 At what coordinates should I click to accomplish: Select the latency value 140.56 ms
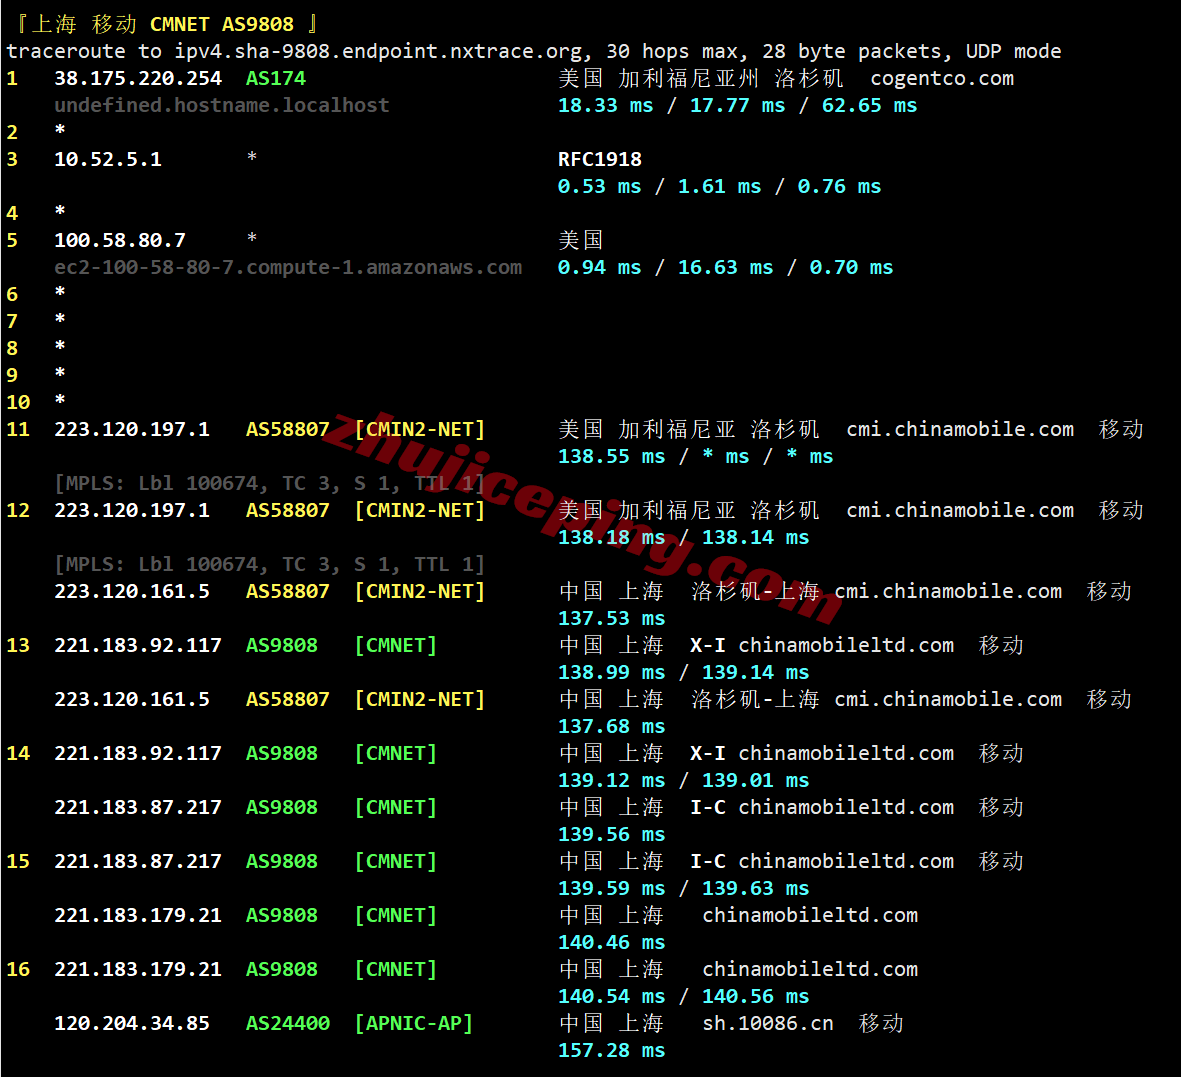click(x=755, y=996)
